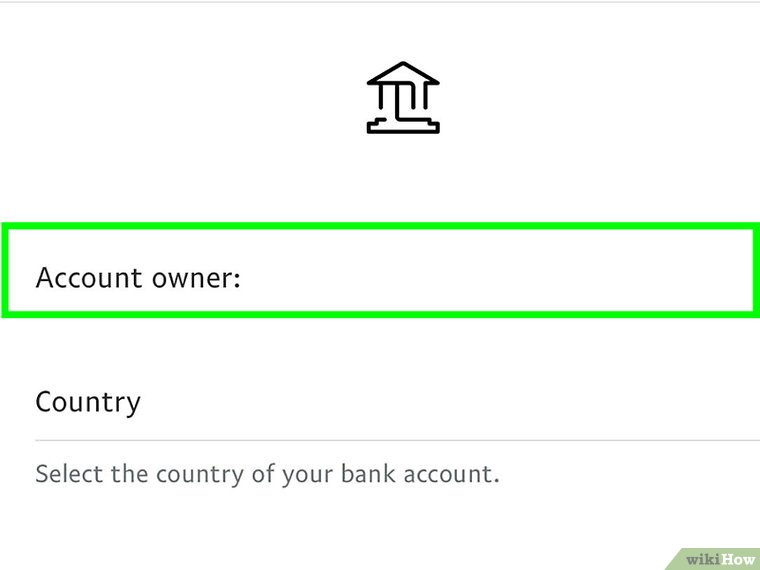Image resolution: width=760 pixels, height=570 pixels.
Task: Click the wikiHow watermark logo
Action: point(719,558)
